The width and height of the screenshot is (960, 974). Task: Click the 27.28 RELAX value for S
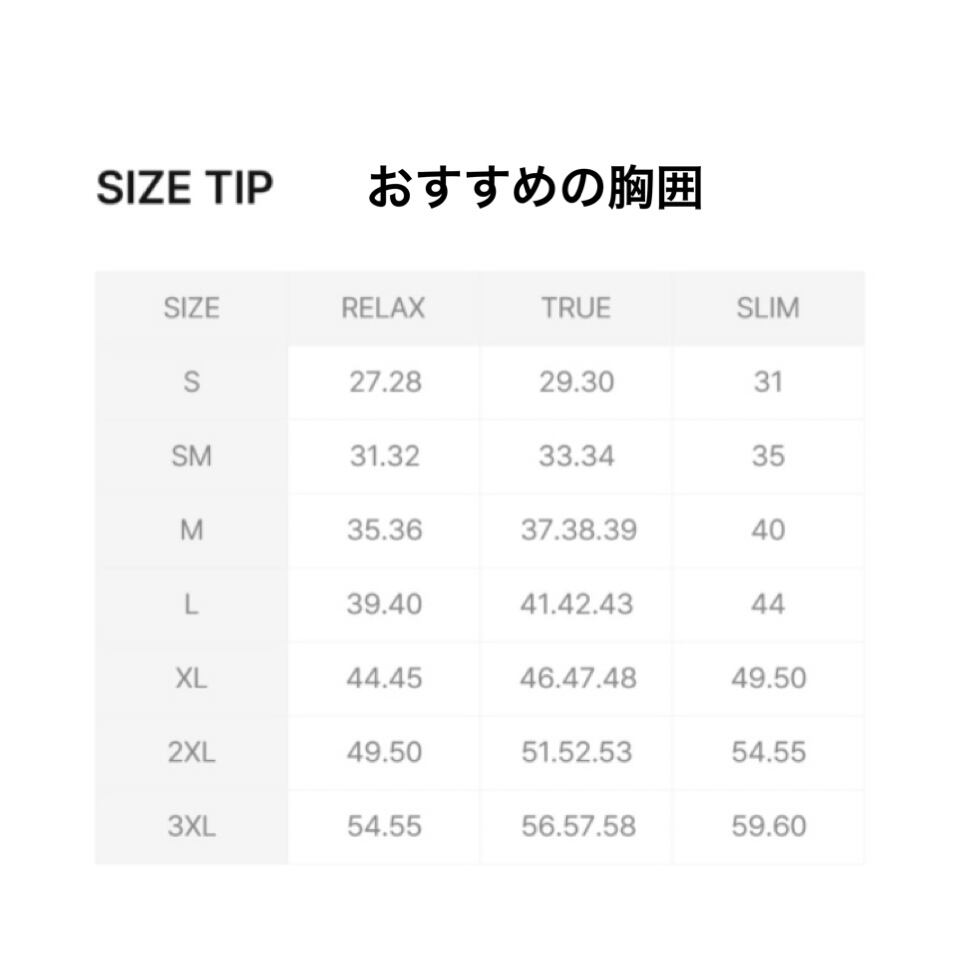384,382
